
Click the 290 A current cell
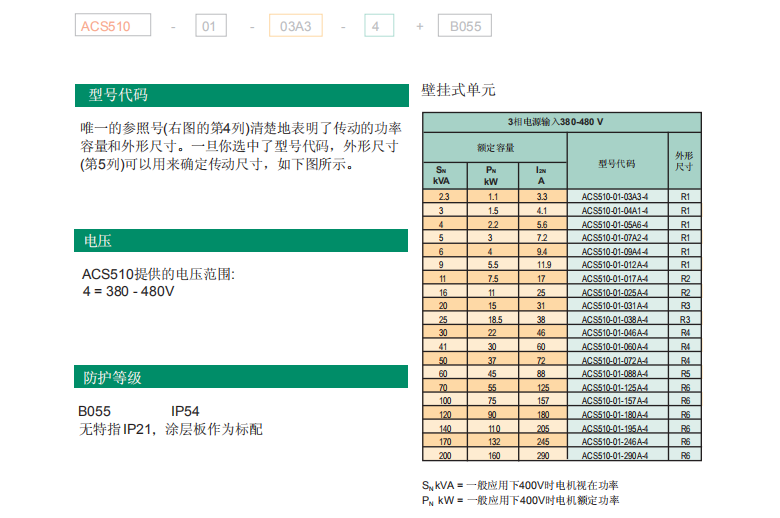pyautogui.click(x=543, y=455)
